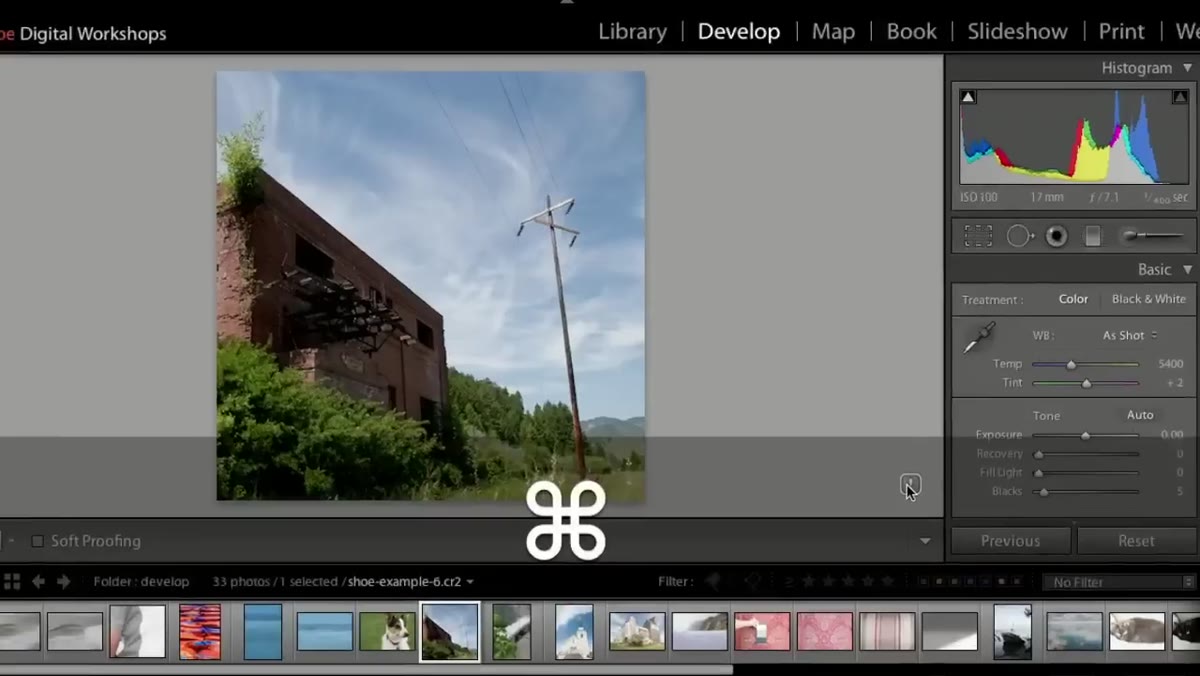Click the 'ISO 100' histogram readout
The height and width of the screenshot is (676, 1200).
[979, 198]
